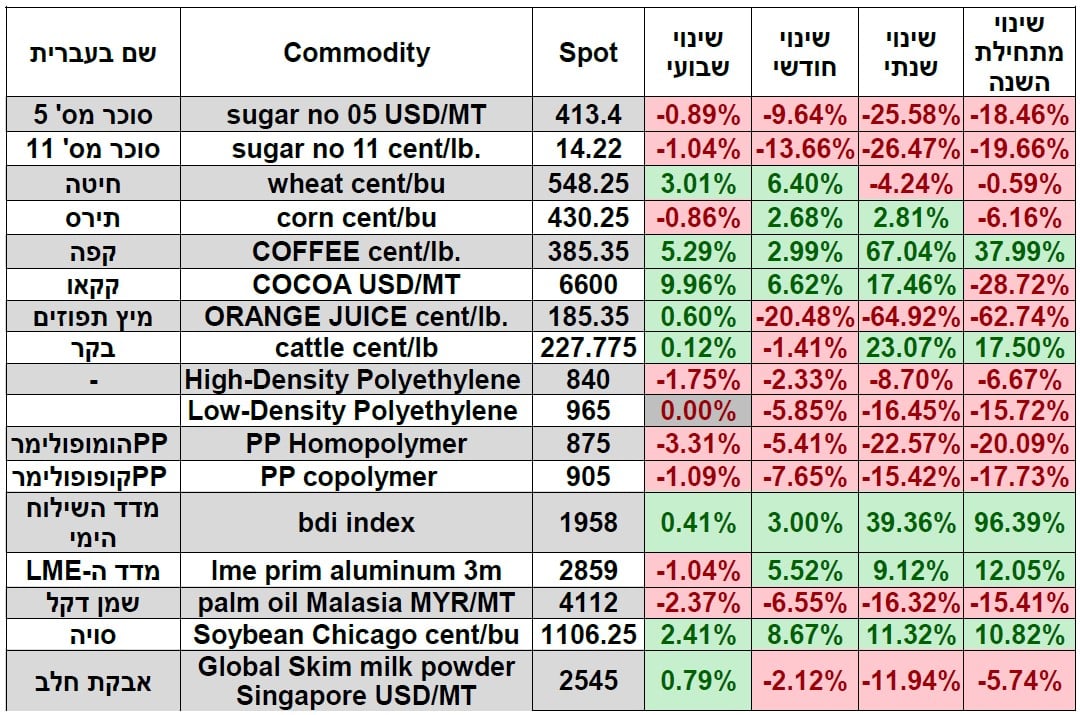Select the orange juice yearly change -64.92%
The height and width of the screenshot is (715, 1080).
point(910,318)
